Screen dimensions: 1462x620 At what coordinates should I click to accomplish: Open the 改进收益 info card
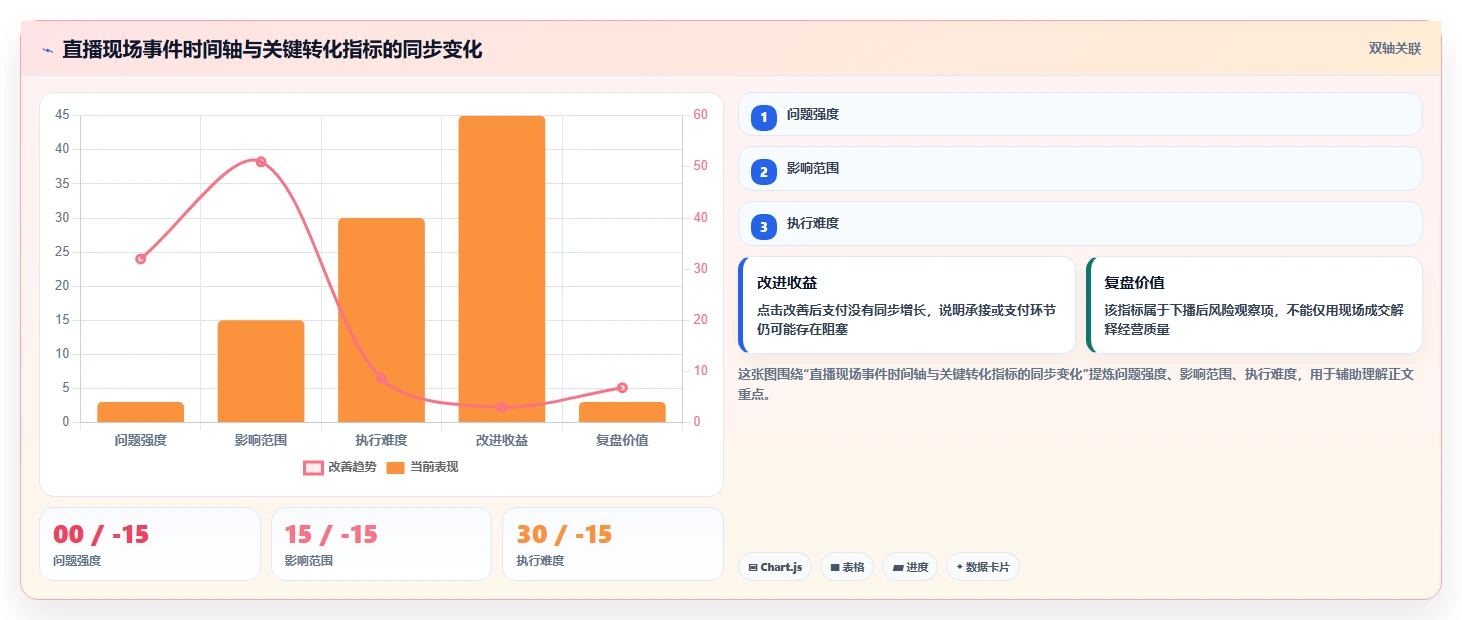click(x=907, y=305)
